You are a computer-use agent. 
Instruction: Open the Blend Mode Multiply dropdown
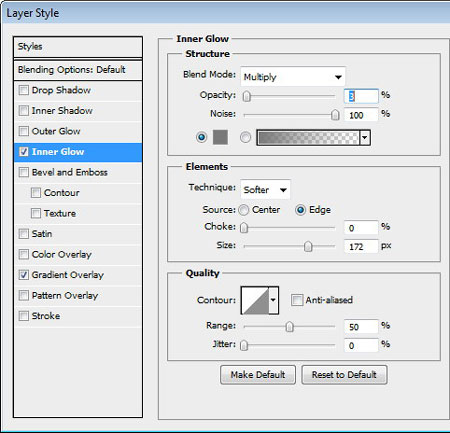tap(293, 77)
